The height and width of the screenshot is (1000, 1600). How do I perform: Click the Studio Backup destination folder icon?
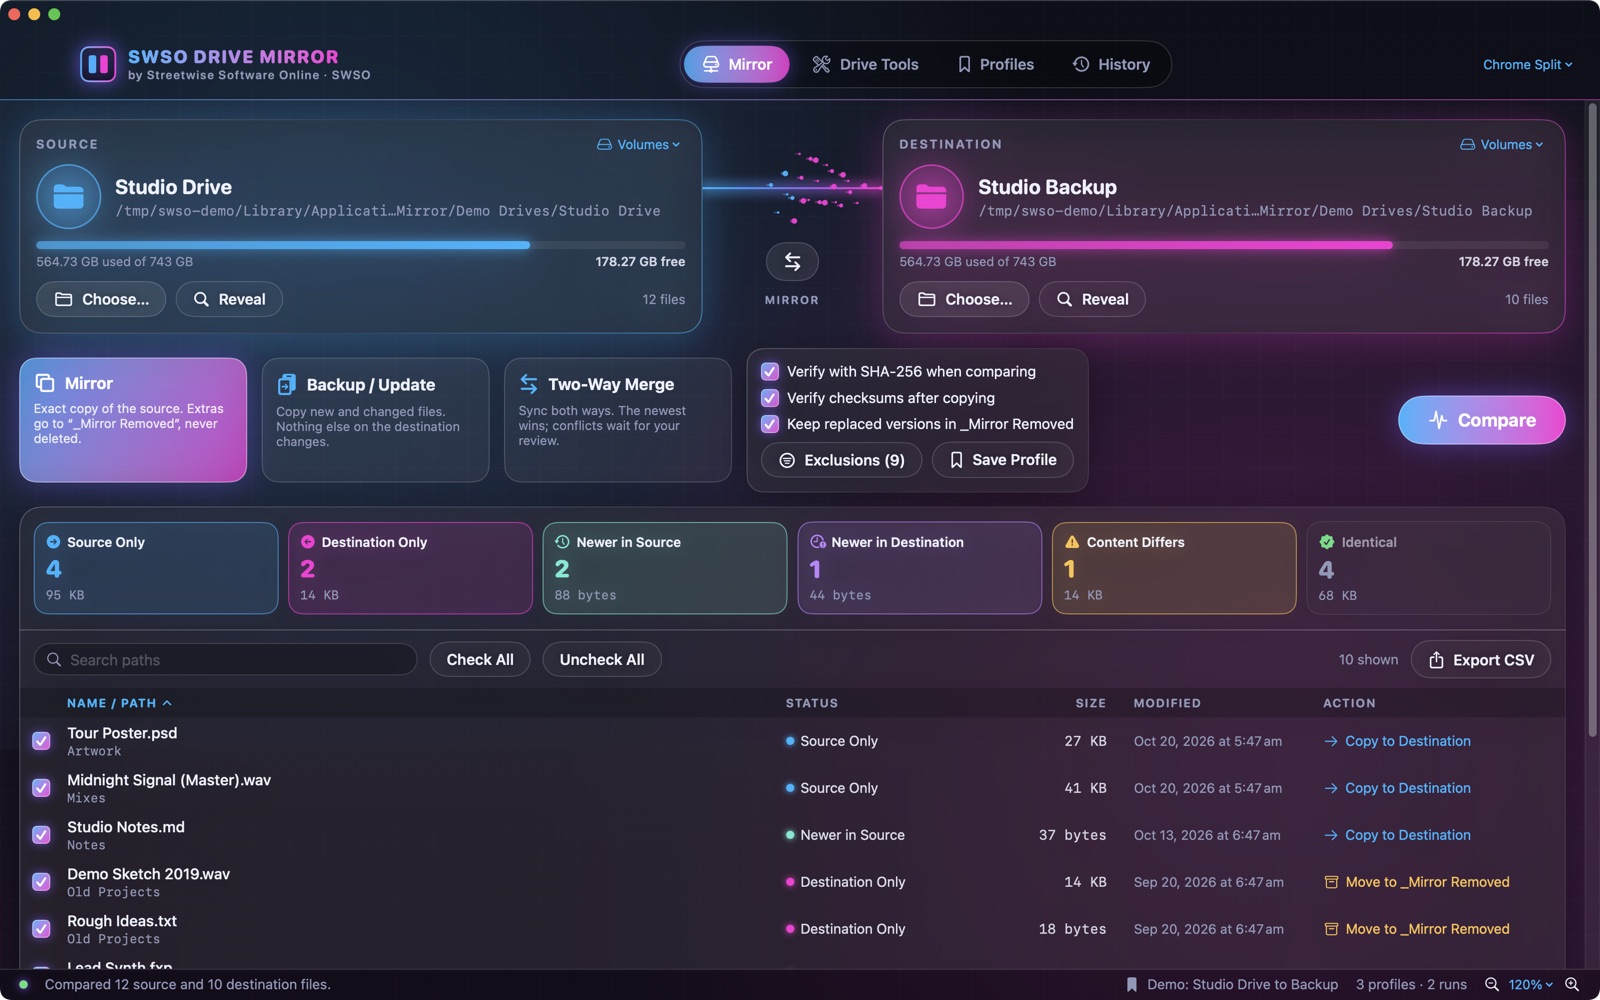tap(931, 197)
